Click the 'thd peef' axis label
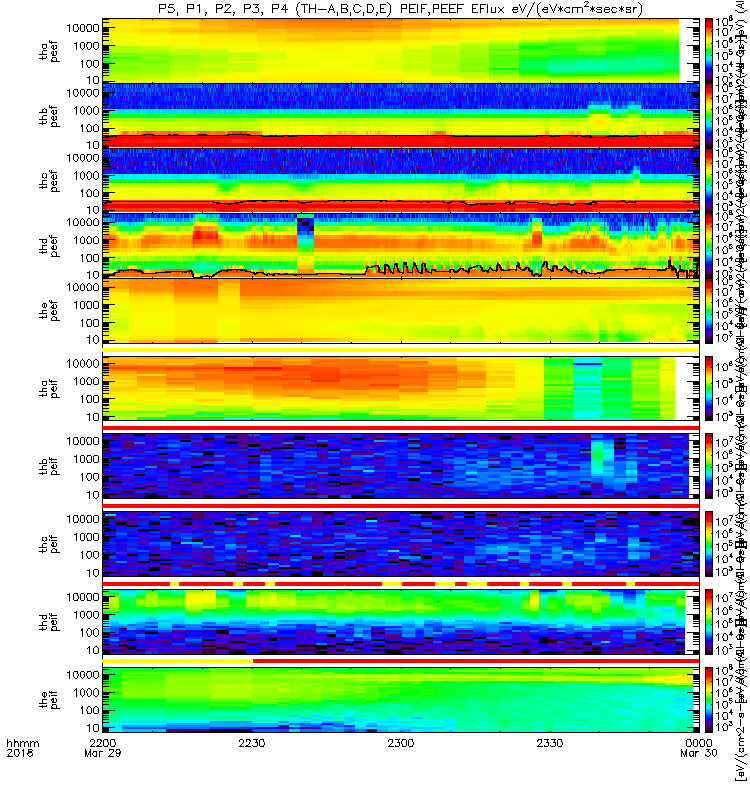The width and height of the screenshot is (750, 800). [x=49, y=245]
